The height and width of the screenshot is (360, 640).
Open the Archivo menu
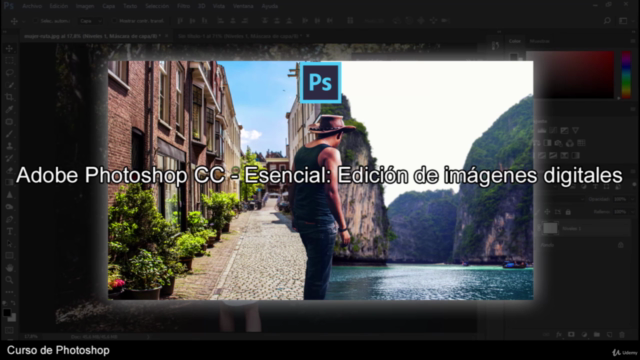[x=32, y=6]
